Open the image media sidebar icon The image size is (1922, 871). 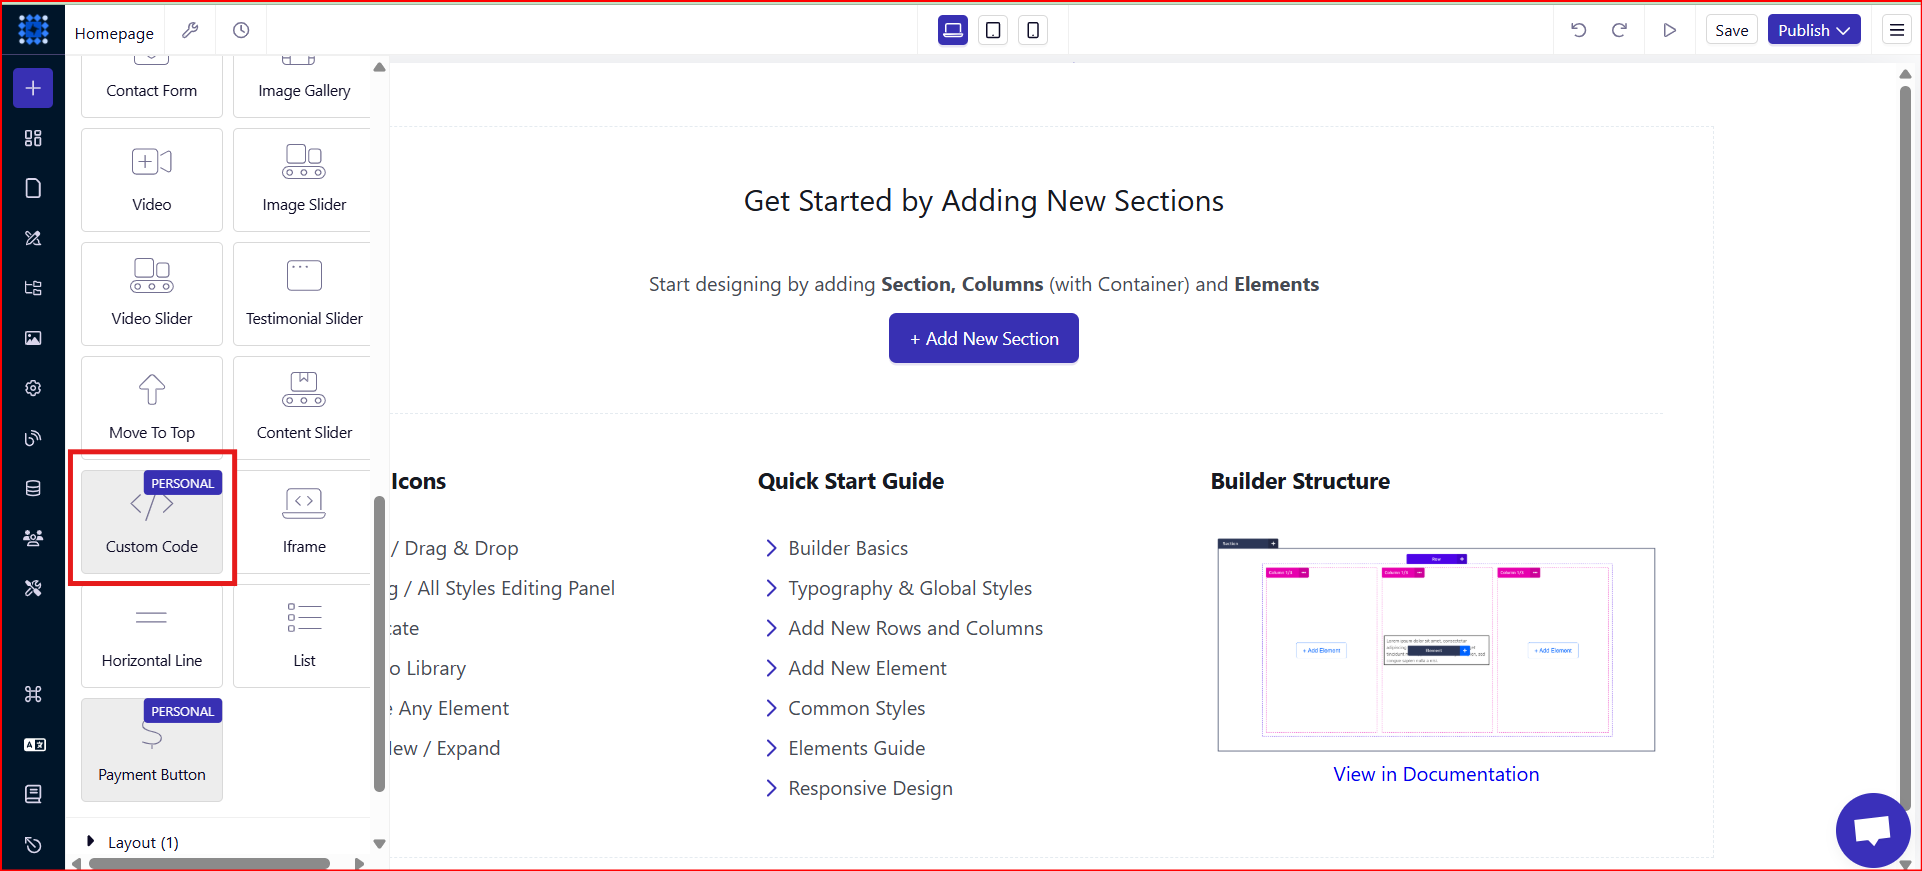pos(33,338)
